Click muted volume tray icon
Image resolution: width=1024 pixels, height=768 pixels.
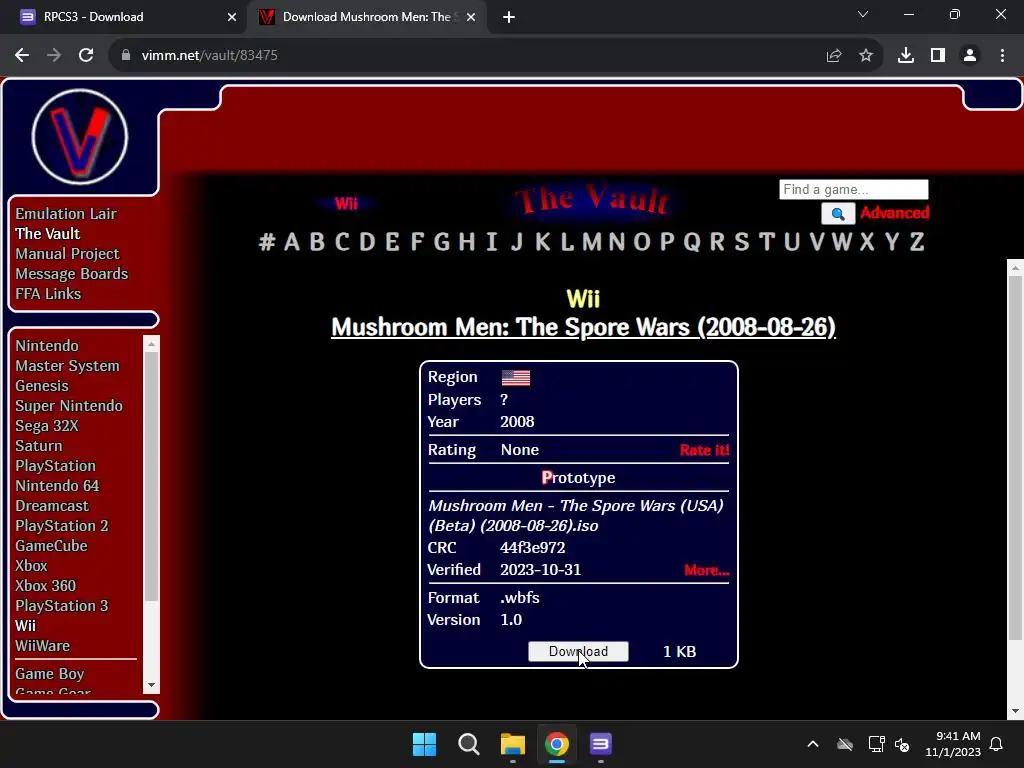902,744
